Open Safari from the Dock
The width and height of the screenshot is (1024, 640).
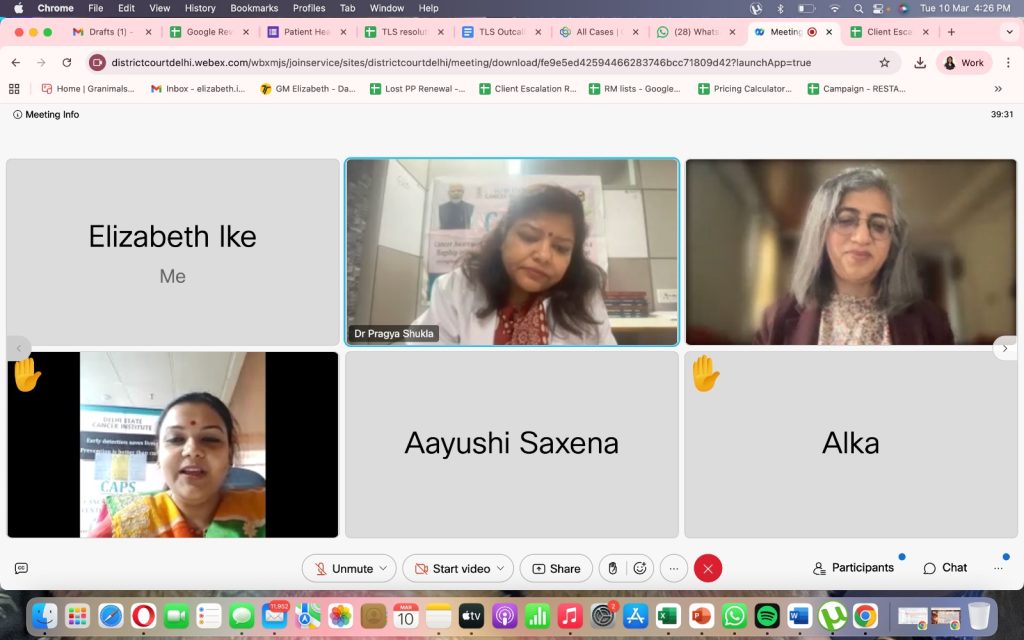pos(110,616)
